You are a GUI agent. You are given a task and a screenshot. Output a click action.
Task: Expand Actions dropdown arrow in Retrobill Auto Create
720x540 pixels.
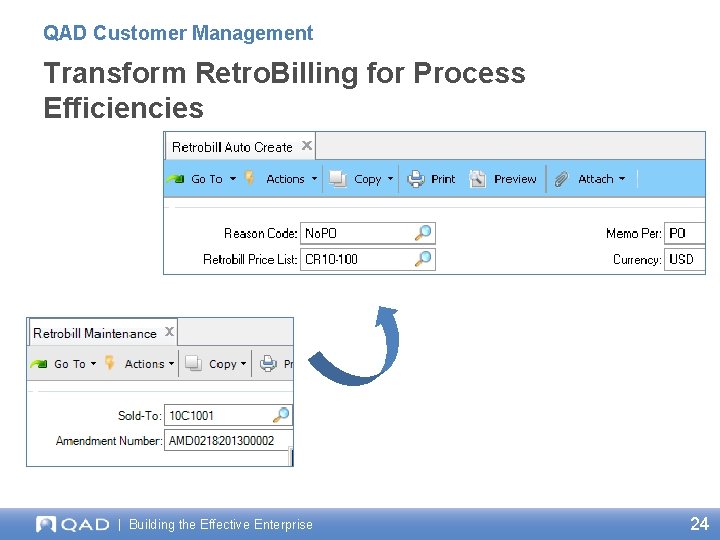pyautogui.click(x=314, y=179)
